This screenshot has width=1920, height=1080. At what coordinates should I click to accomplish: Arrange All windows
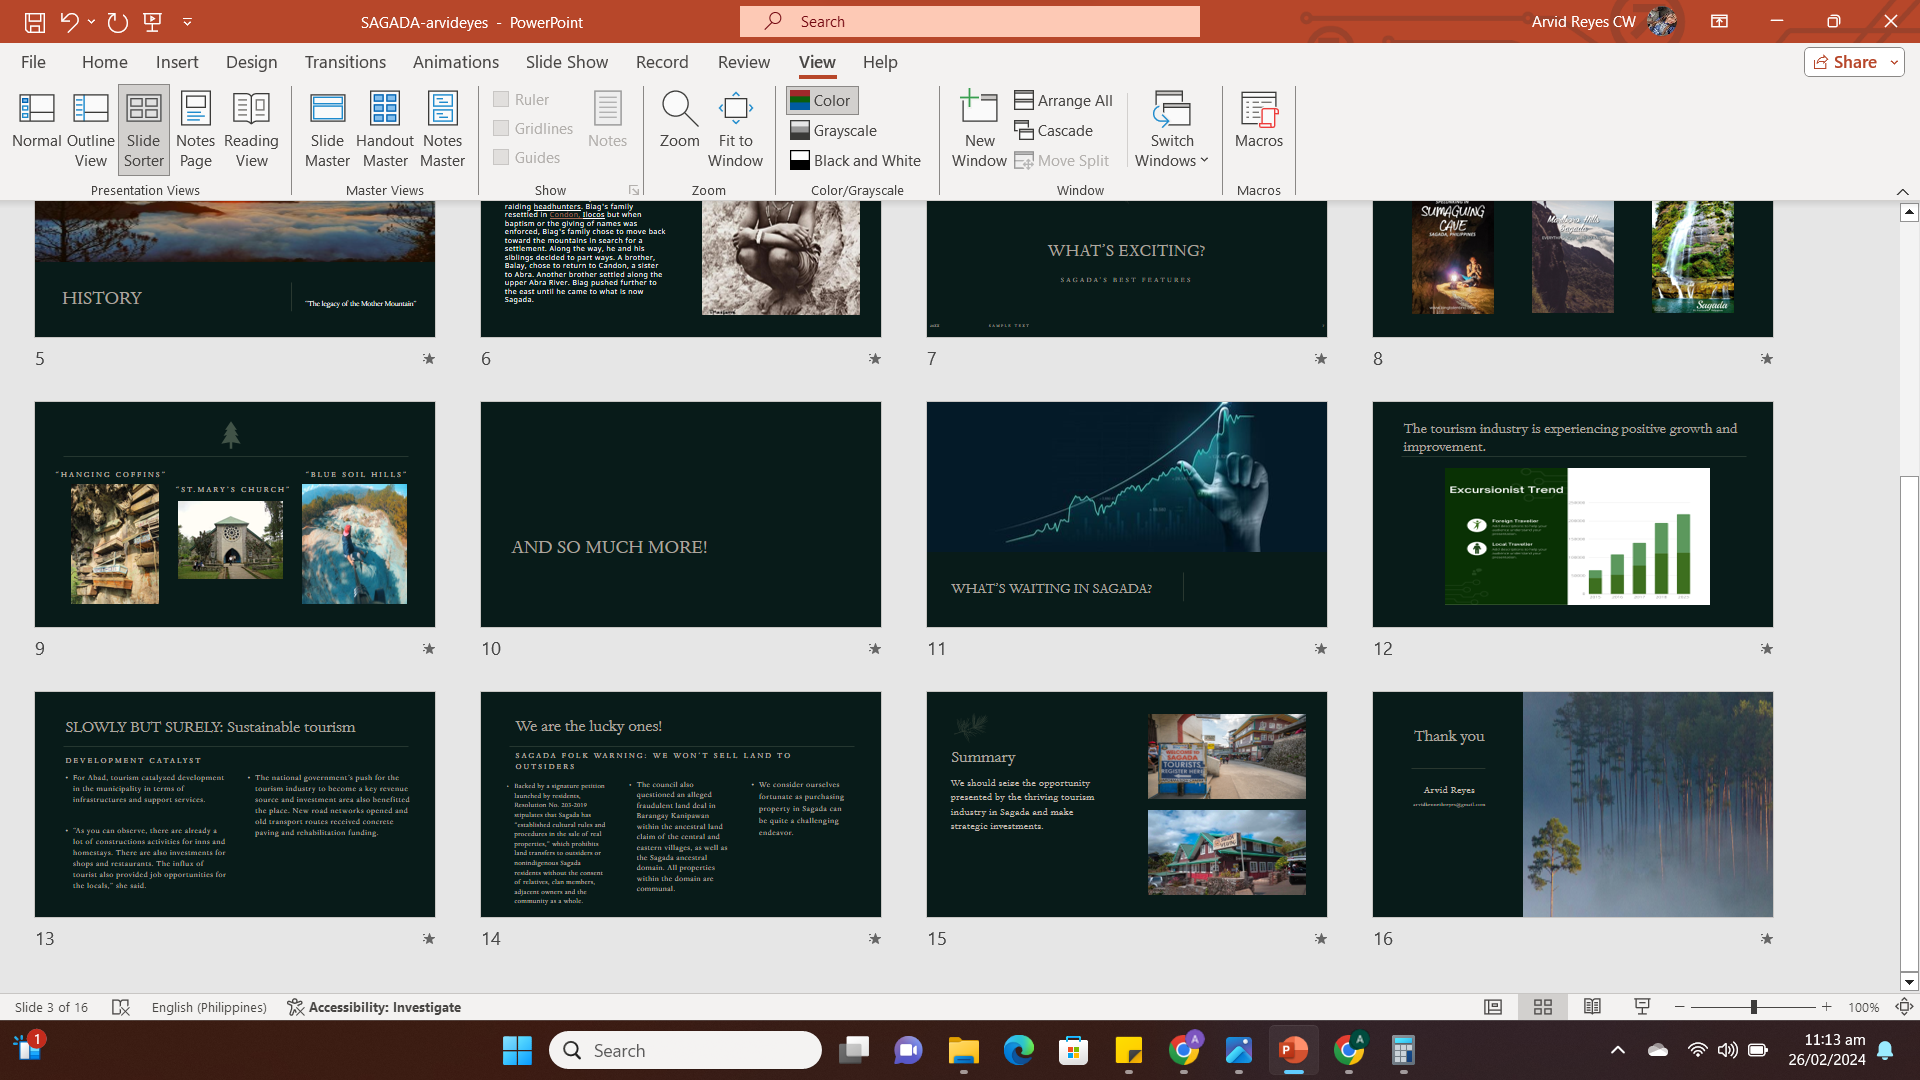1064,100
